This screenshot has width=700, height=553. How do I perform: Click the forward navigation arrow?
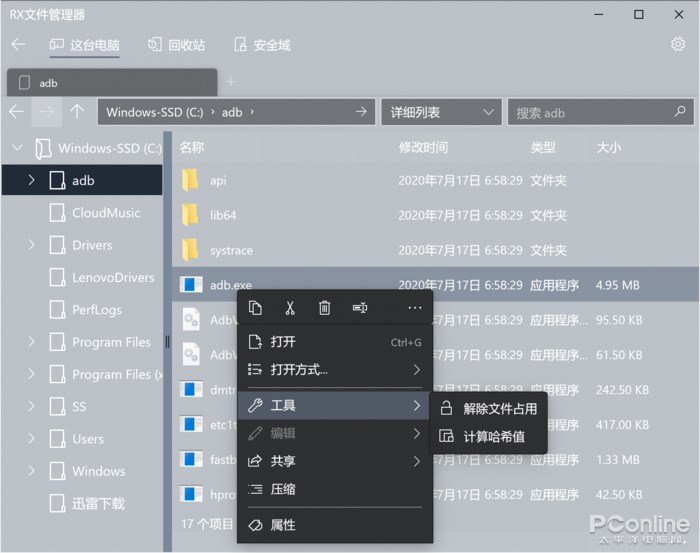[x=46, y=112]
